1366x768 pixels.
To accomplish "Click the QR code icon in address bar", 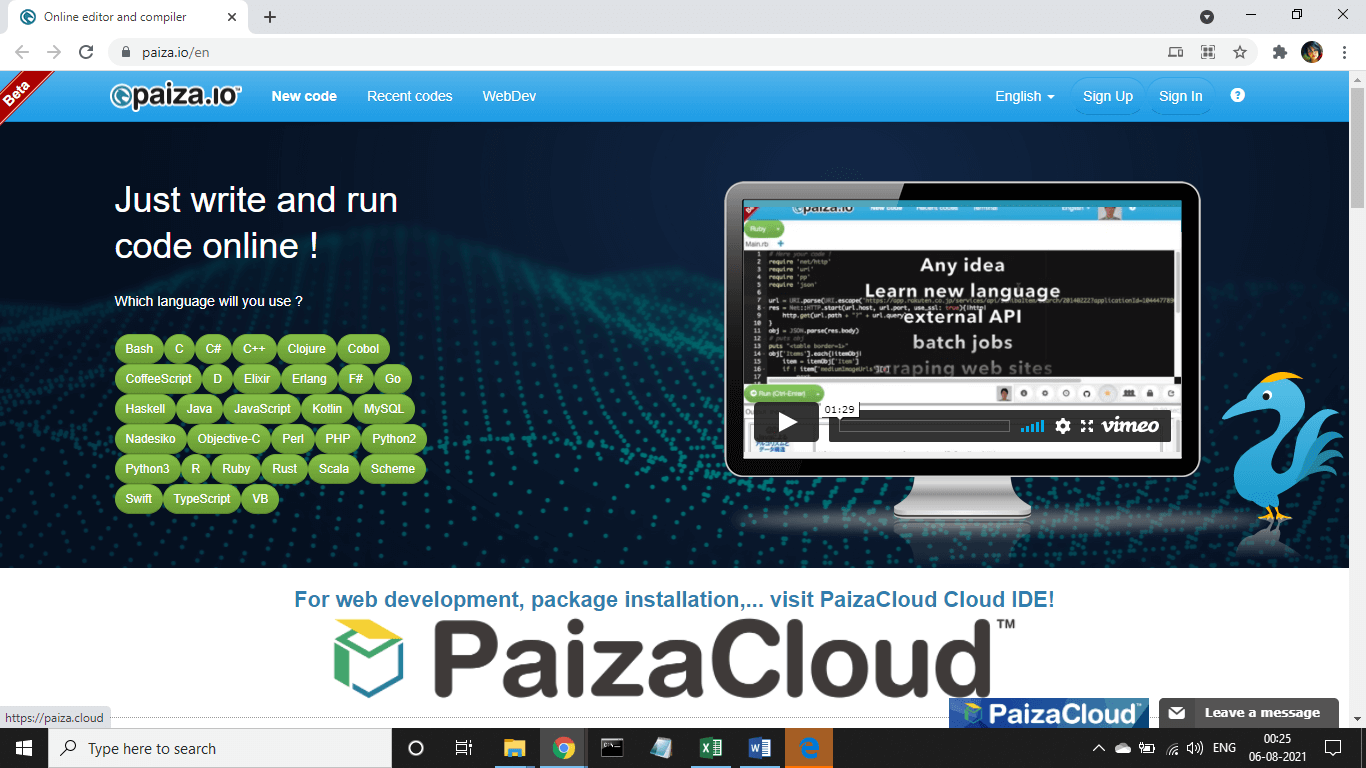I will coord(1208,52).
